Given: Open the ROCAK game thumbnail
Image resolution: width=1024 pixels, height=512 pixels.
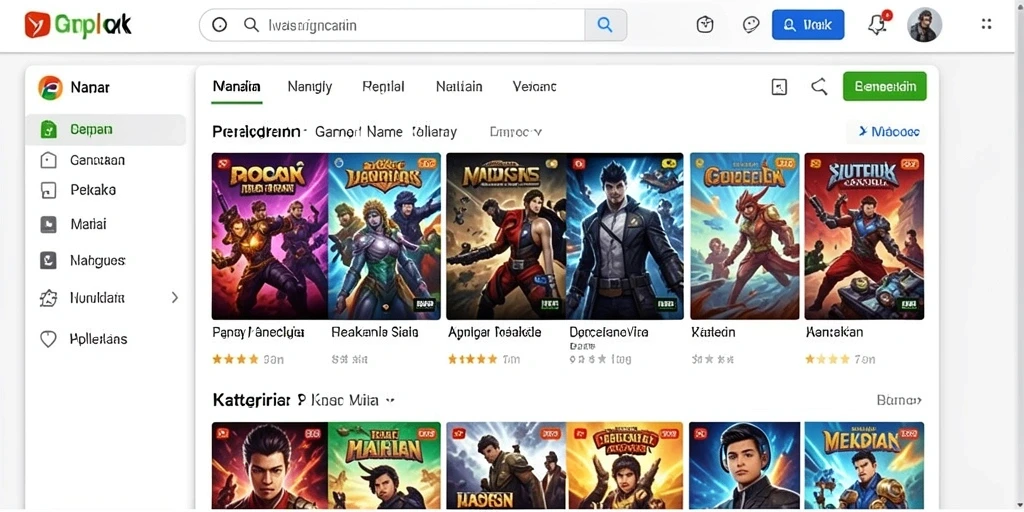Looking at the screenshot, I should pos(270,236).
